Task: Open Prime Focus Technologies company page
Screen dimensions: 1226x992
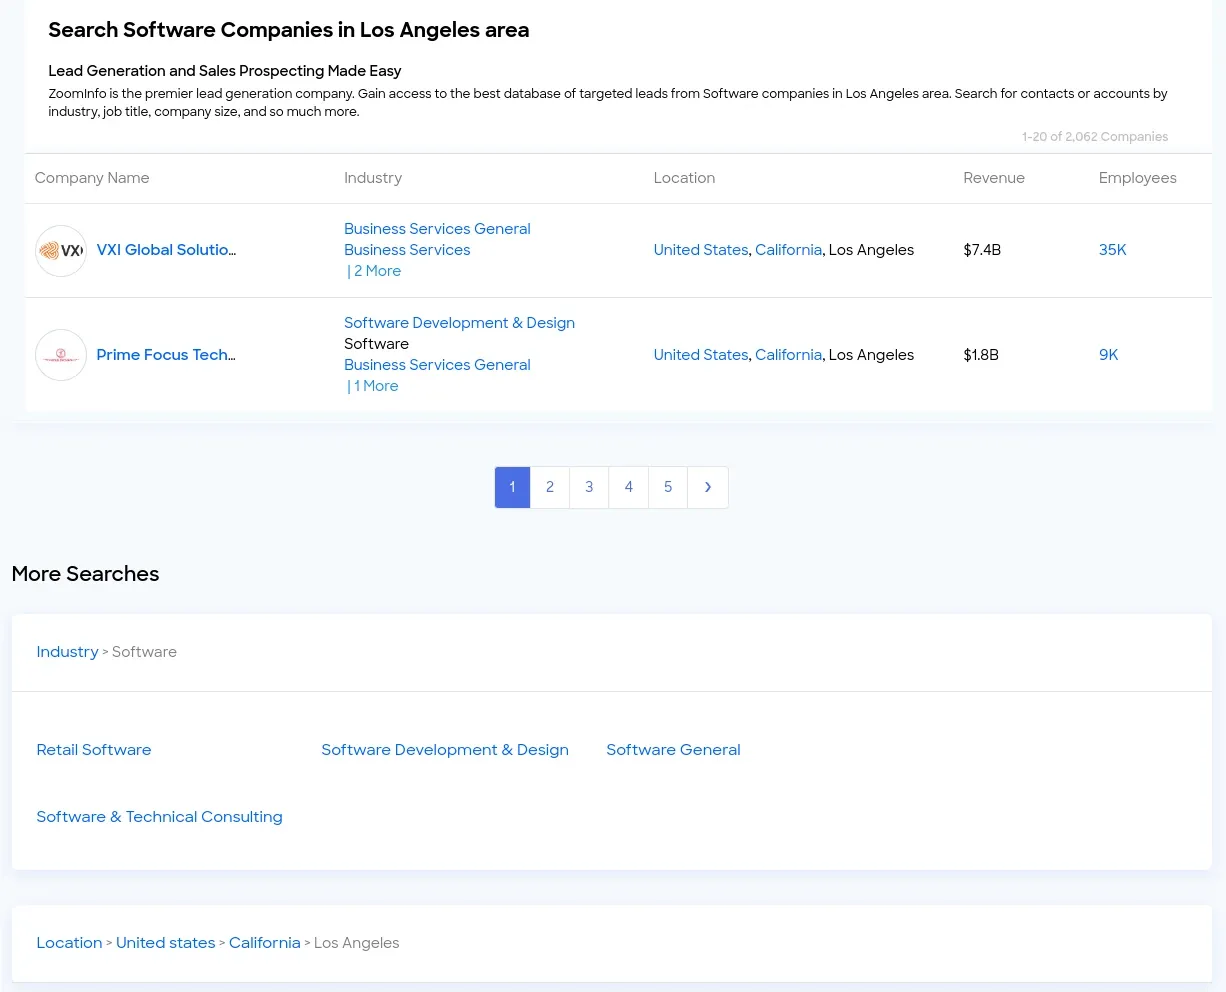Action: click(166, 354)
